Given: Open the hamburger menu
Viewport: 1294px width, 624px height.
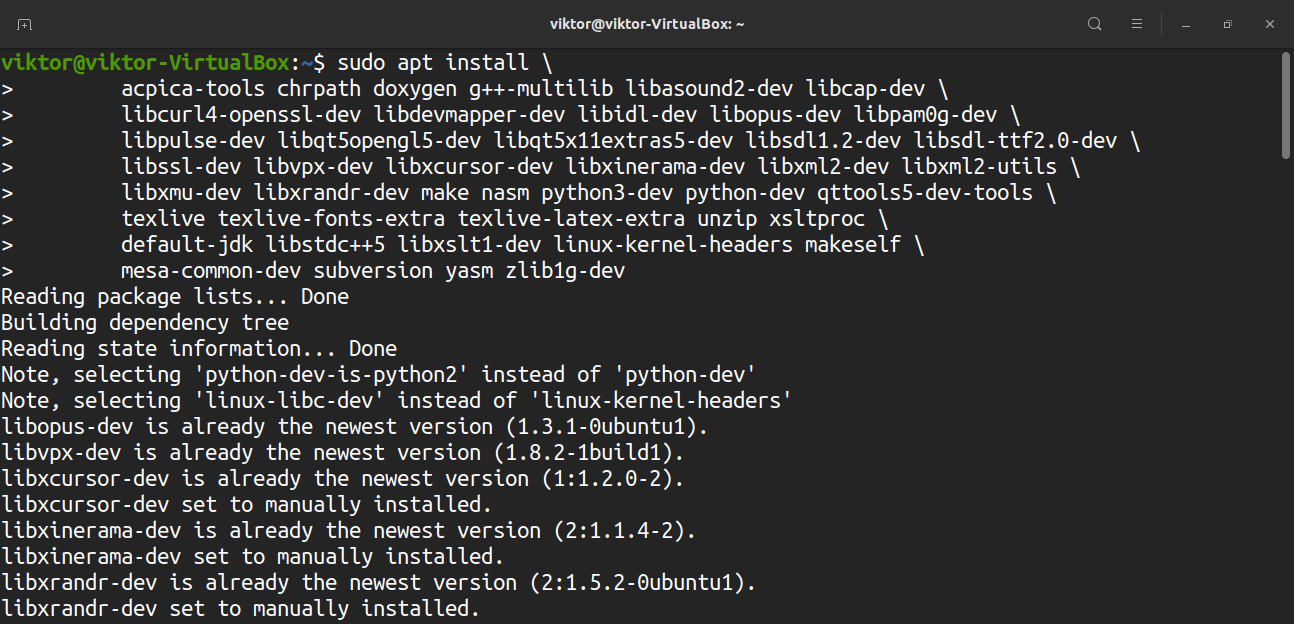Looking at the screenshot, I should [1137, 24].
